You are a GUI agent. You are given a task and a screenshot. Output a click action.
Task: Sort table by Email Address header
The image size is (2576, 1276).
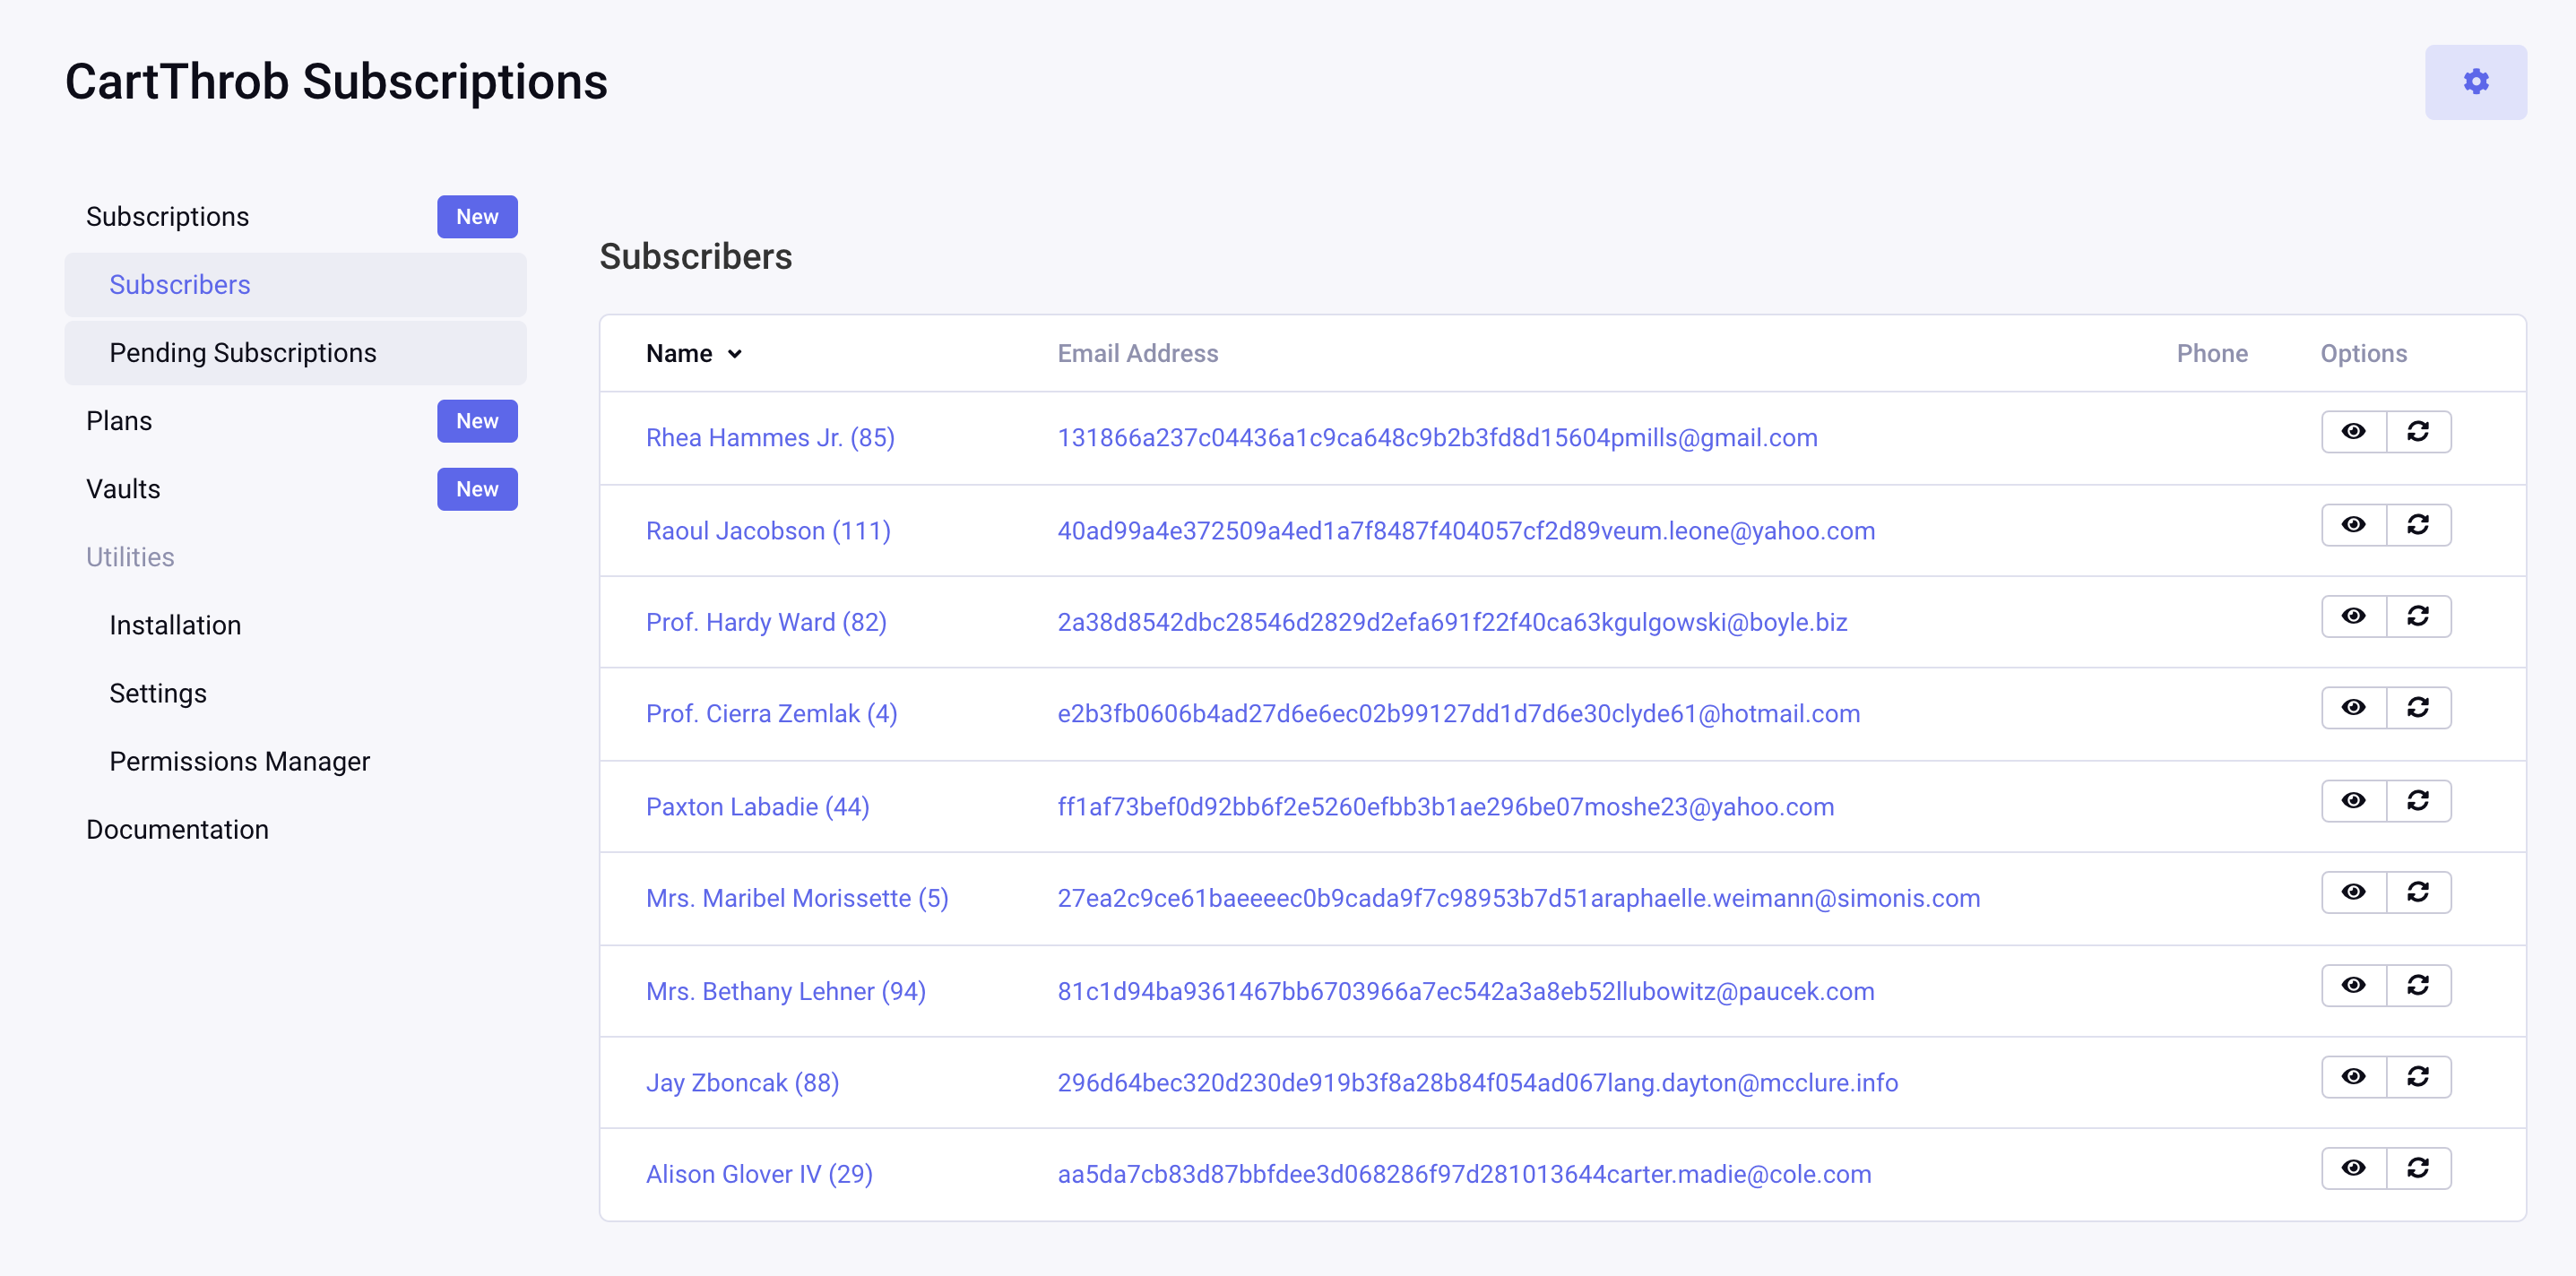click(1137, 354)
